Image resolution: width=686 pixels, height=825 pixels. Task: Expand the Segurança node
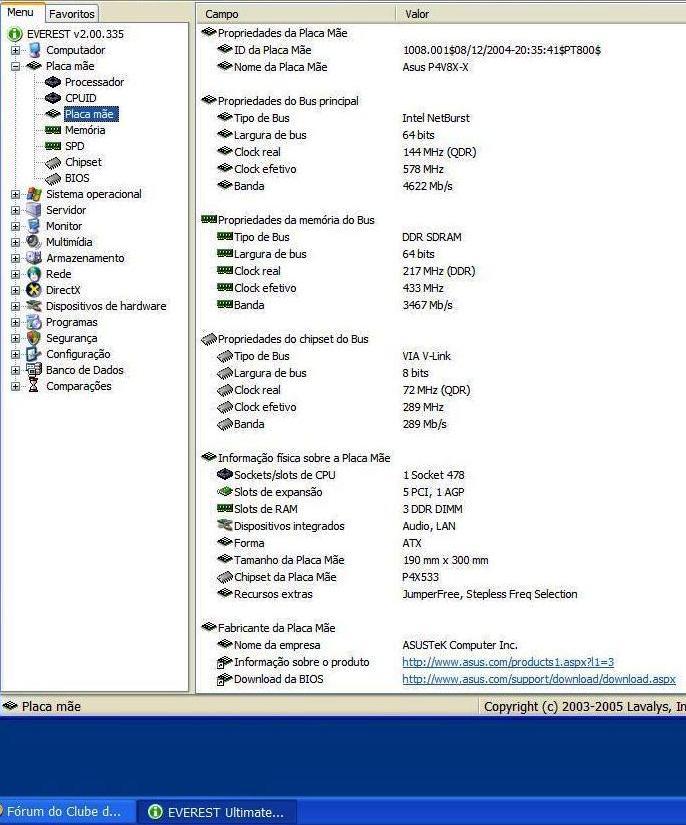(15, 338)
